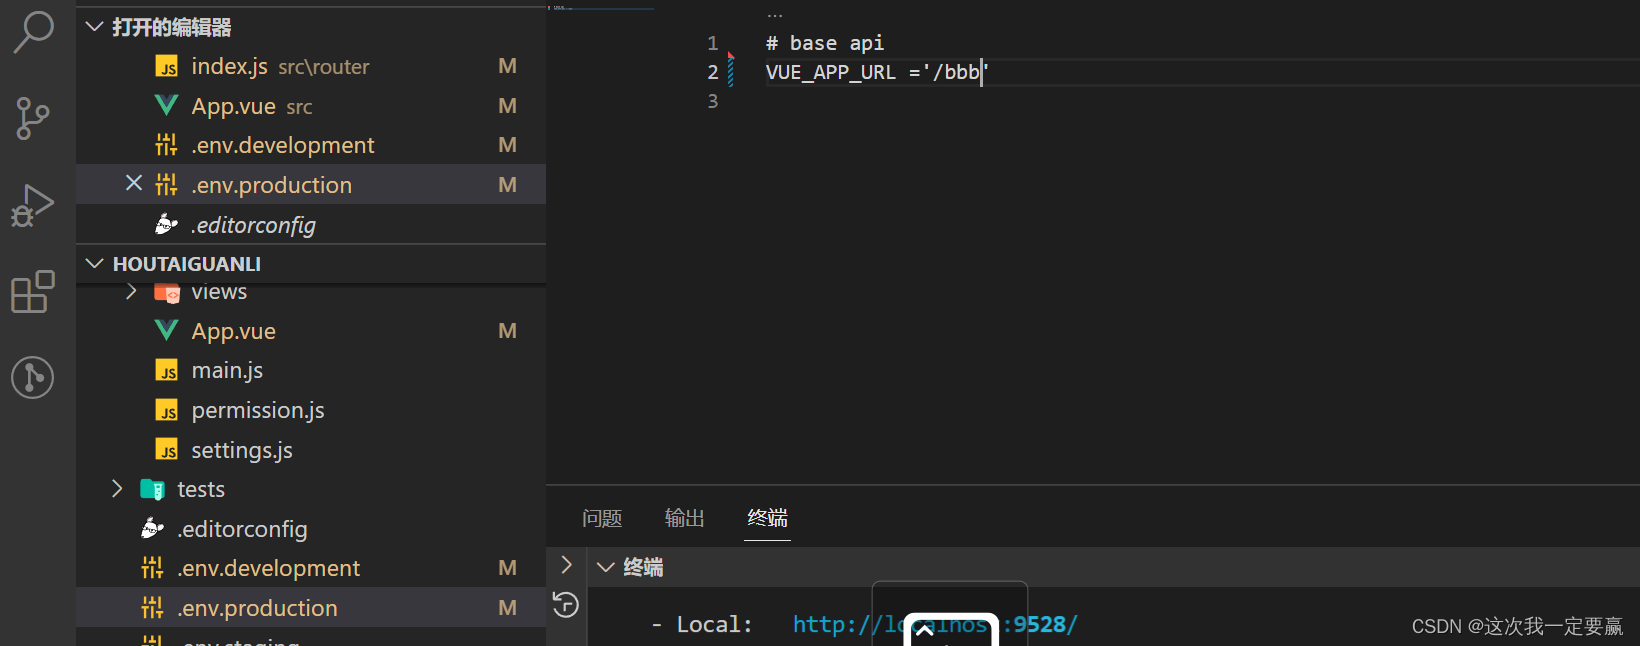Open App.vue in the HOUTAIGUANLI tree
The image size is (1640, 646).
[311, 331]
